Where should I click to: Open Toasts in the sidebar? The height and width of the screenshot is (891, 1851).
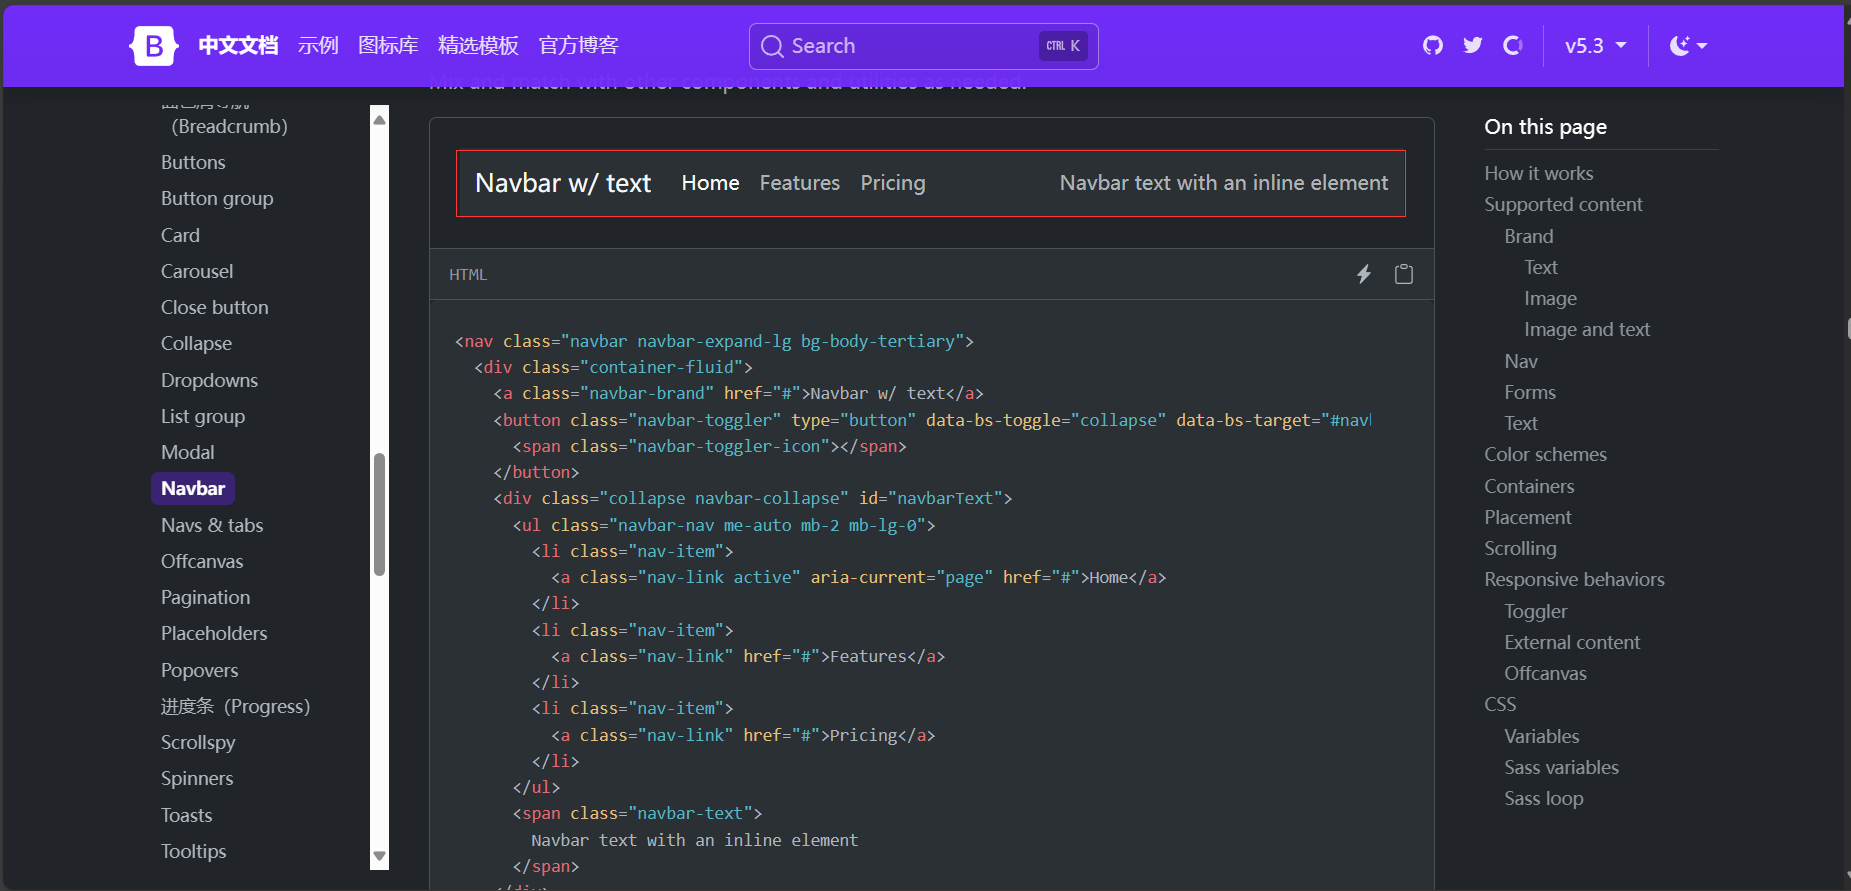(x=187, y=815)
